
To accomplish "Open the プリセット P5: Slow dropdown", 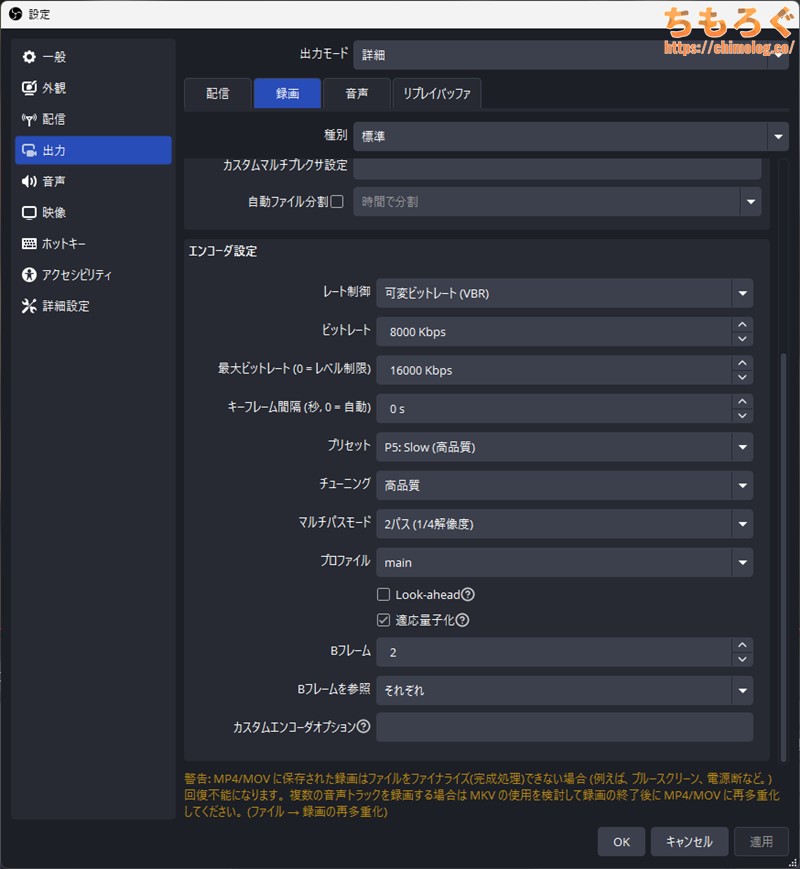I will 564,447.
